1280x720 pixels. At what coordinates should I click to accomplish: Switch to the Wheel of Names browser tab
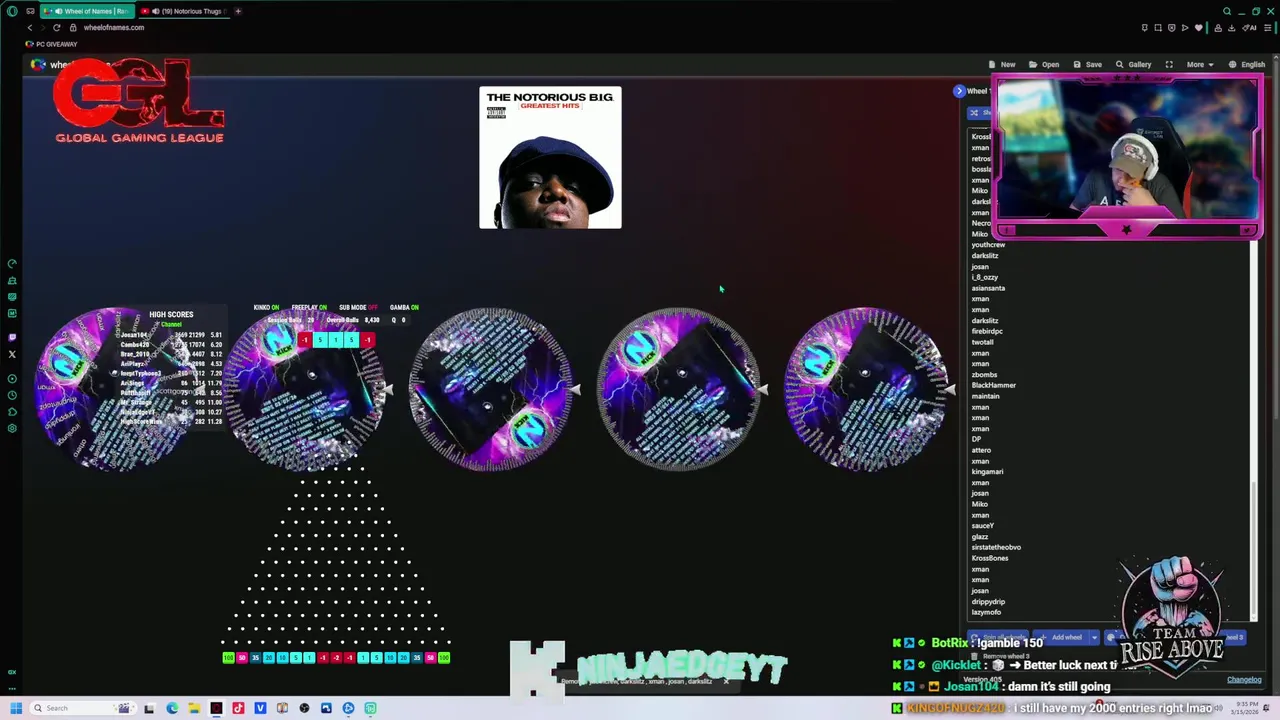pyautogui.click(x=86, y=11)
